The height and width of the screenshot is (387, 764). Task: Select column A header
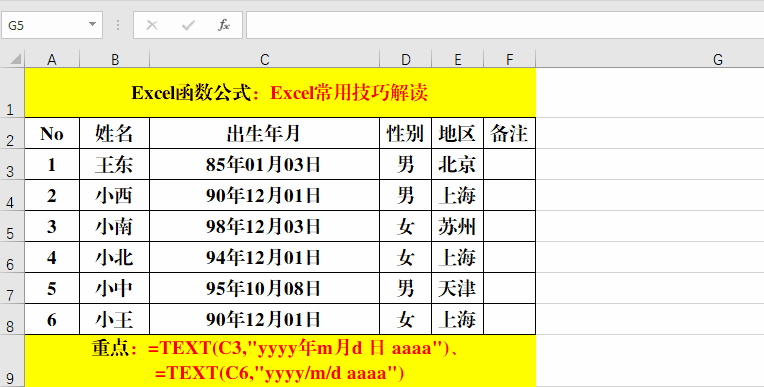(x=52, y=59)
